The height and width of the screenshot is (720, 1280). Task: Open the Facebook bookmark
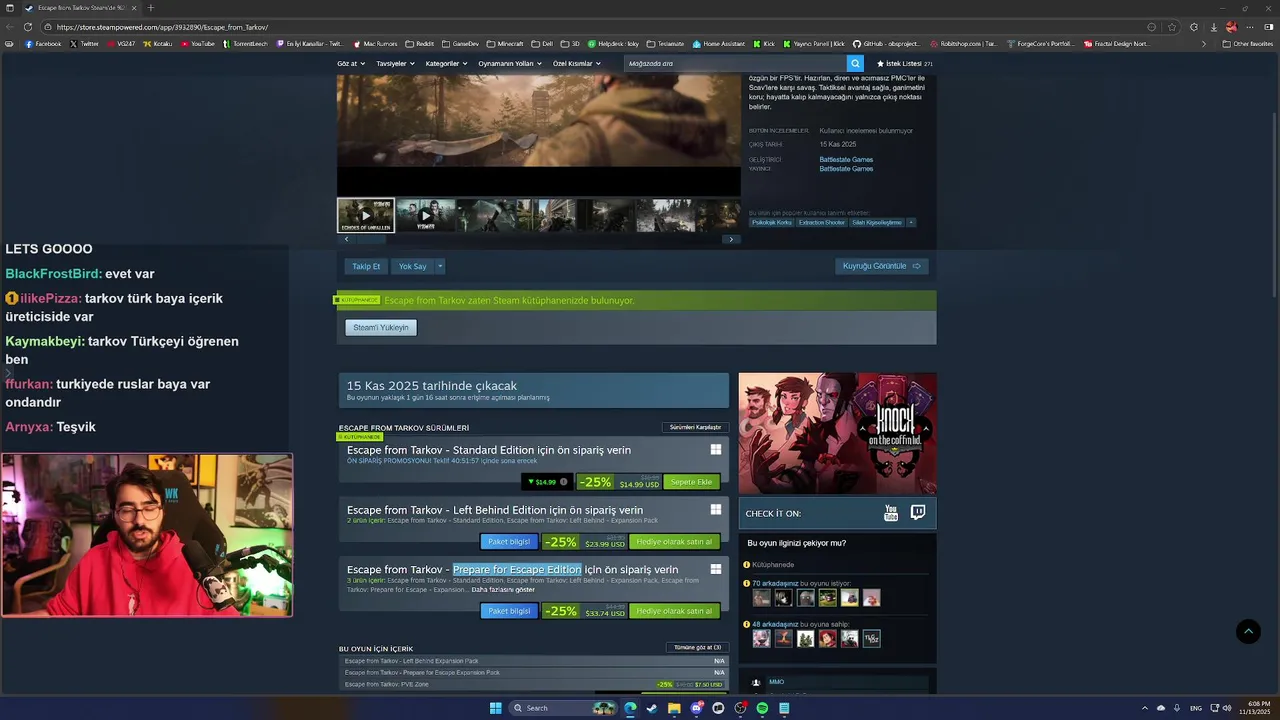[x=43, y=44]
